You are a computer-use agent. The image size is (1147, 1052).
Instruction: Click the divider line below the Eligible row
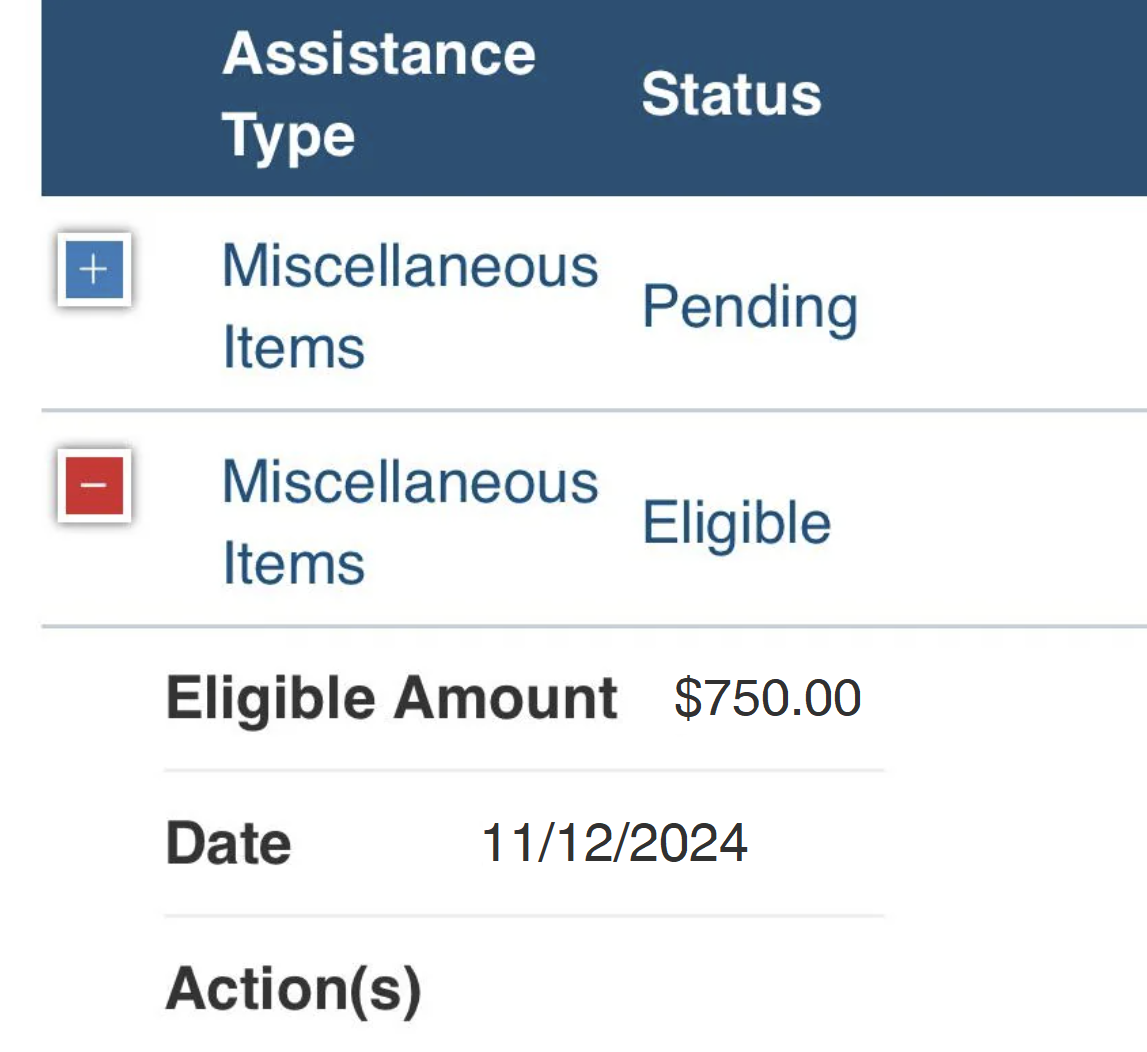tap(594, 626)
